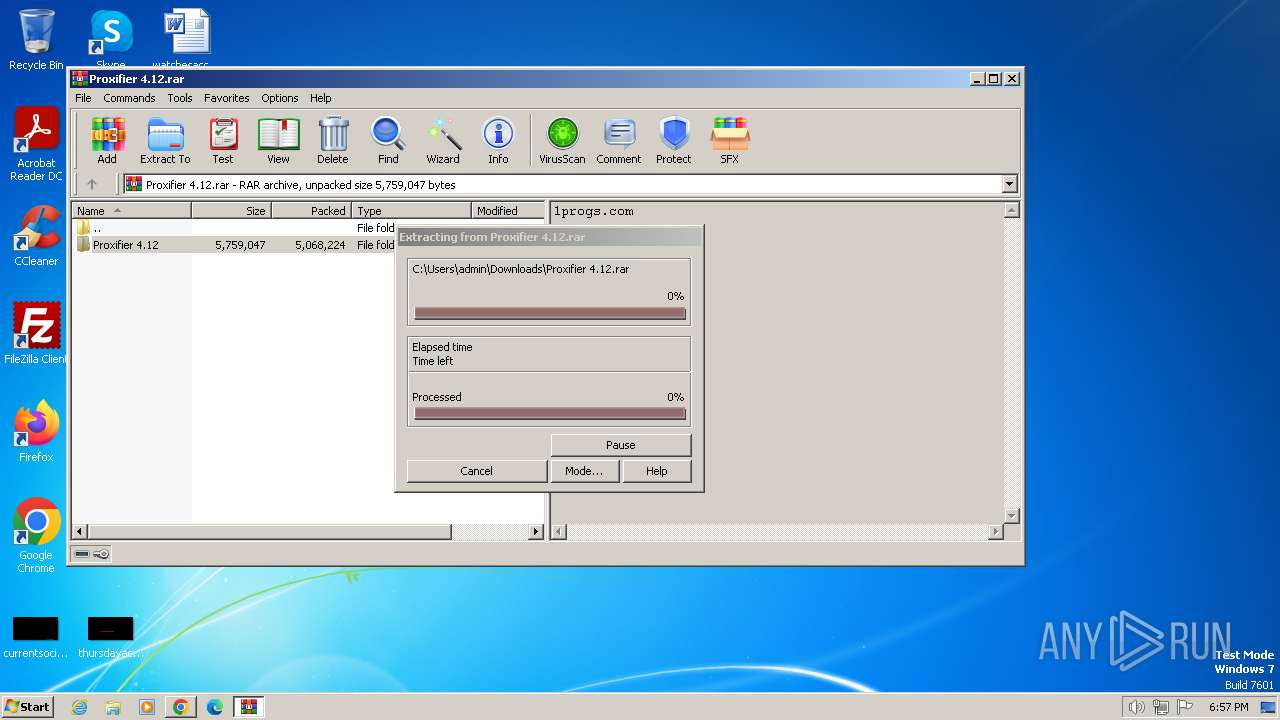Click the Extract To toolbar icon
Image resolution: width=1280 pixels, height=720 pixels.
pos(165,140)
